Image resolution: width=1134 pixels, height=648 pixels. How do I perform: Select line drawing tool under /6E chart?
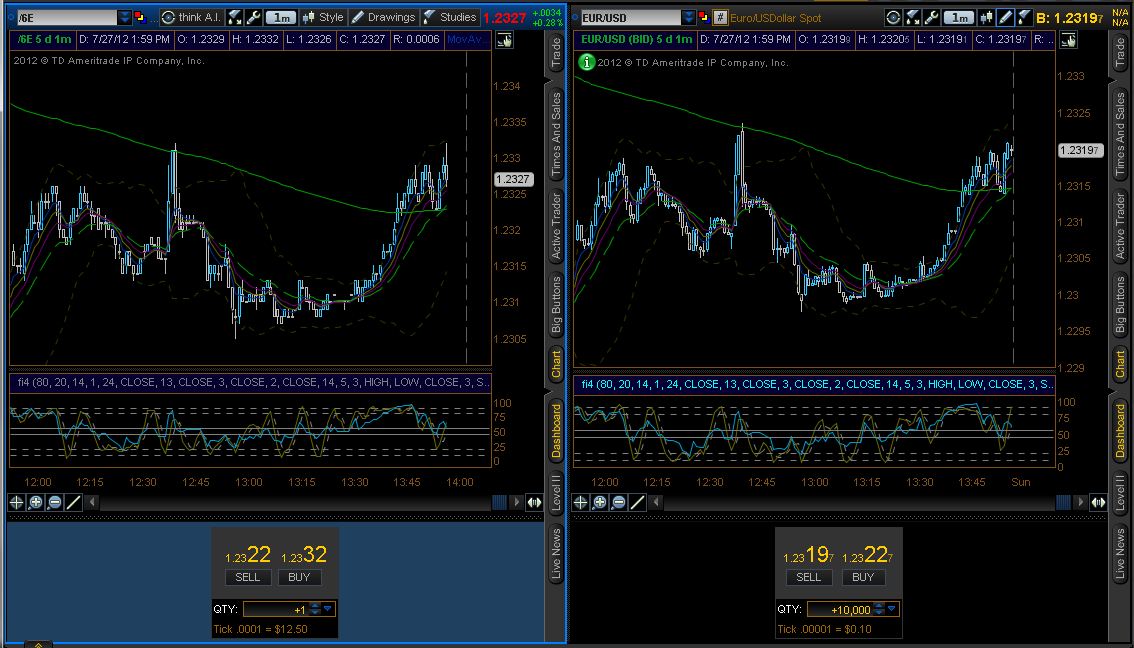pos(73,502)
